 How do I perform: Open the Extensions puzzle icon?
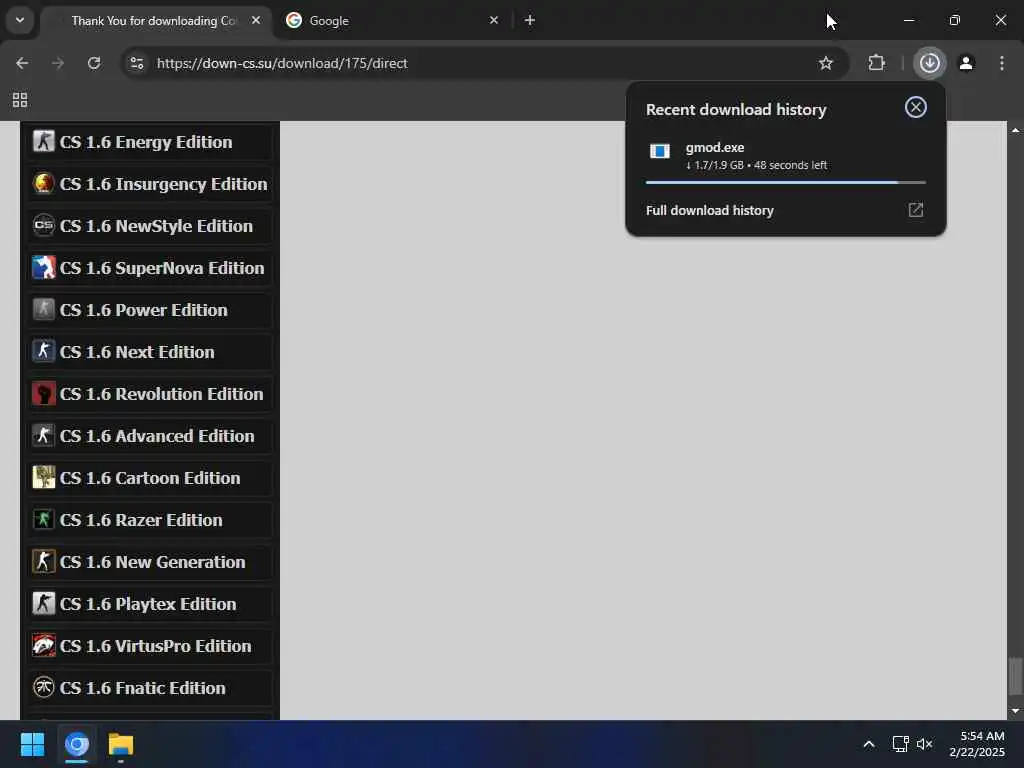coord(876,63)
